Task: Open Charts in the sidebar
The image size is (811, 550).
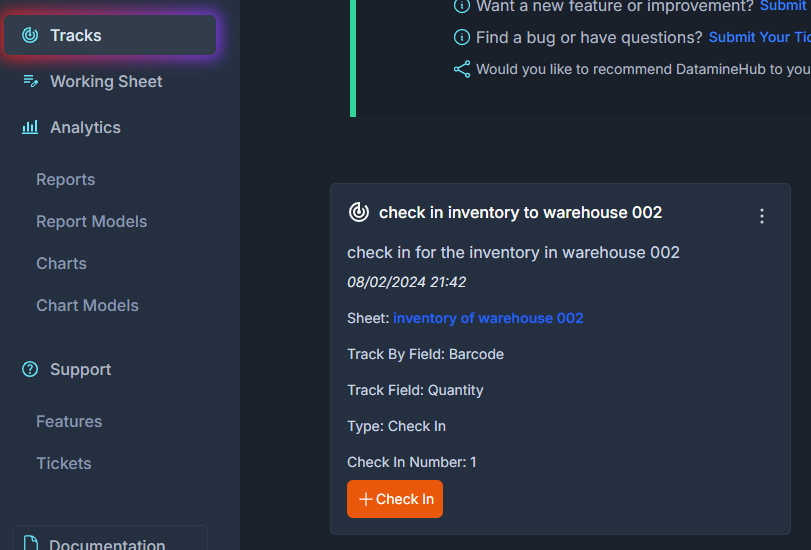Action: coord(62,263)
